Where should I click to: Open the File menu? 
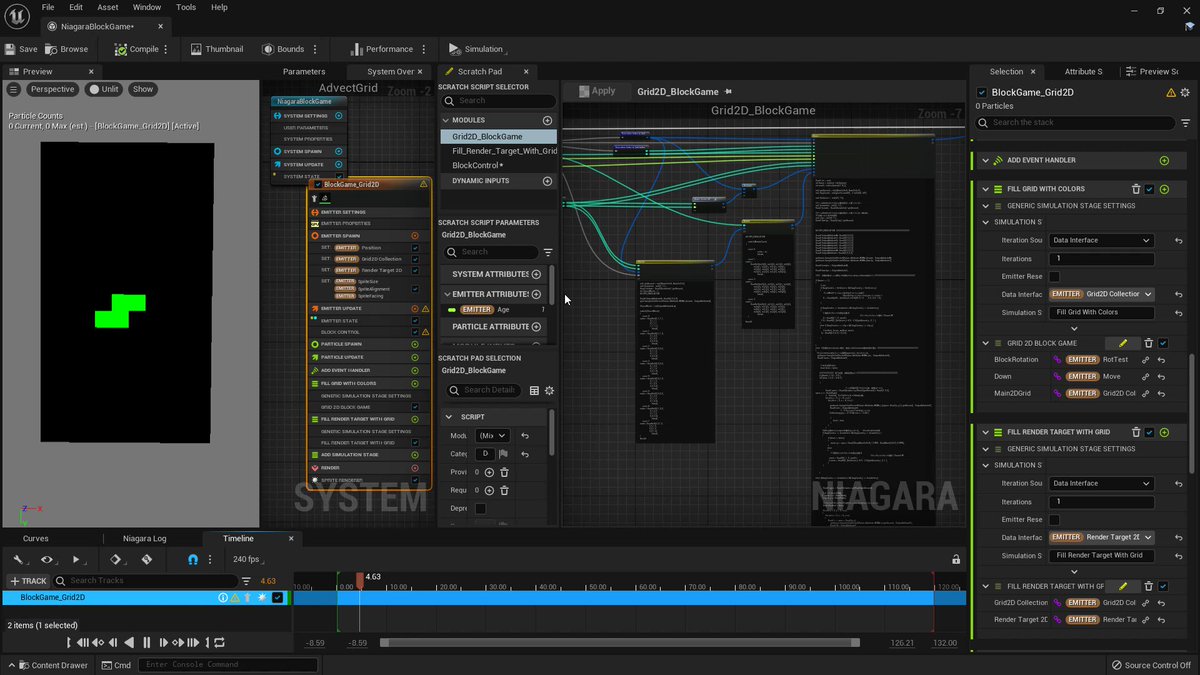tap(48, 7)
